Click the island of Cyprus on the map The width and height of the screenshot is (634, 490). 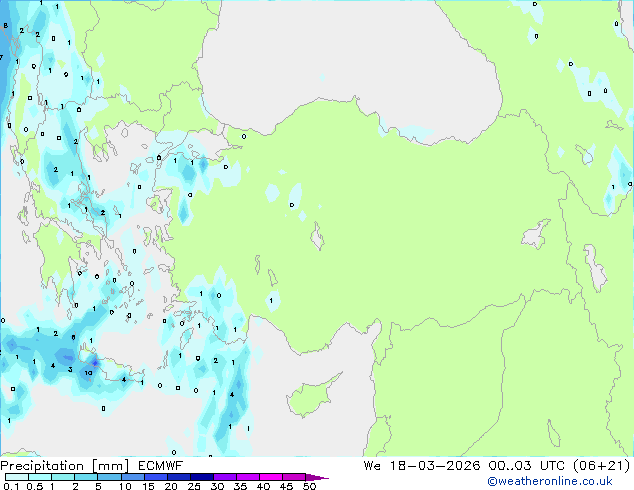[x=311, y=397]
